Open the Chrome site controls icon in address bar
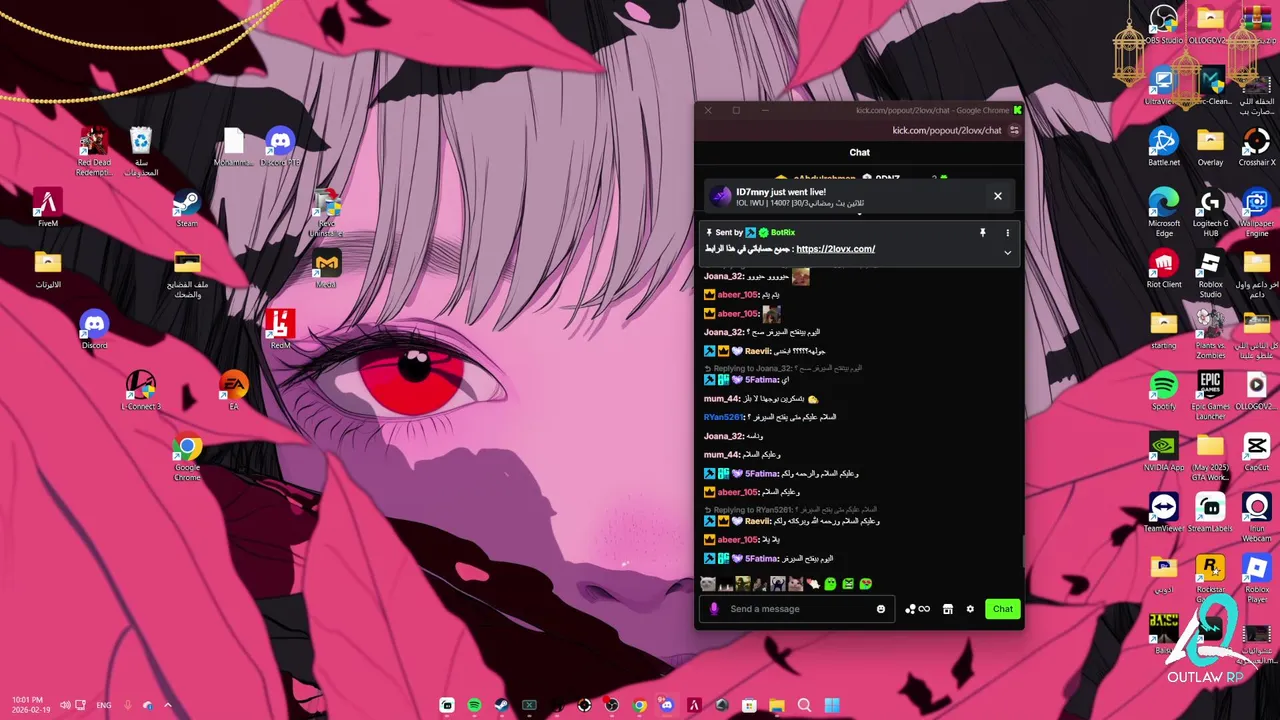This screenshot has width=1280, height=720. click(1014, 130)
